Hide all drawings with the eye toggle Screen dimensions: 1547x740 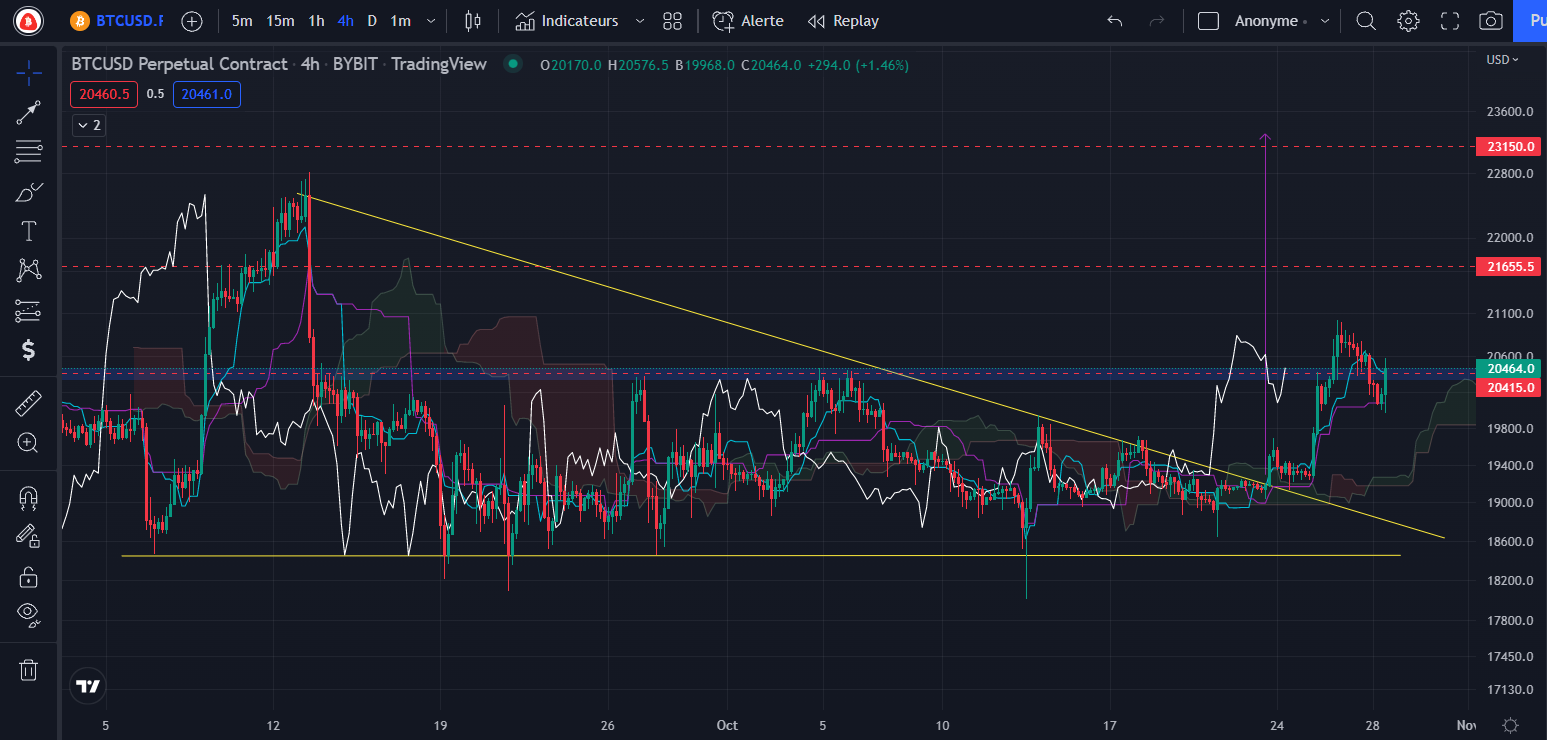tap(28, 614)
